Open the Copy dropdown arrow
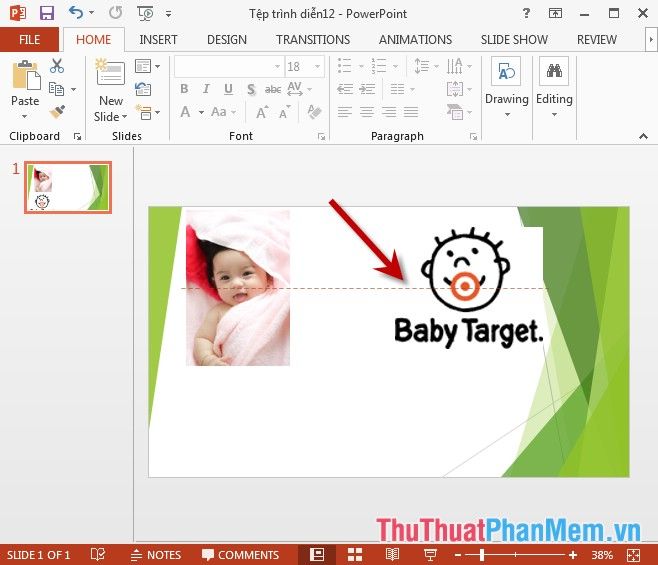The image size is (658, 565). pyautogui.click(x=73, y=89)
